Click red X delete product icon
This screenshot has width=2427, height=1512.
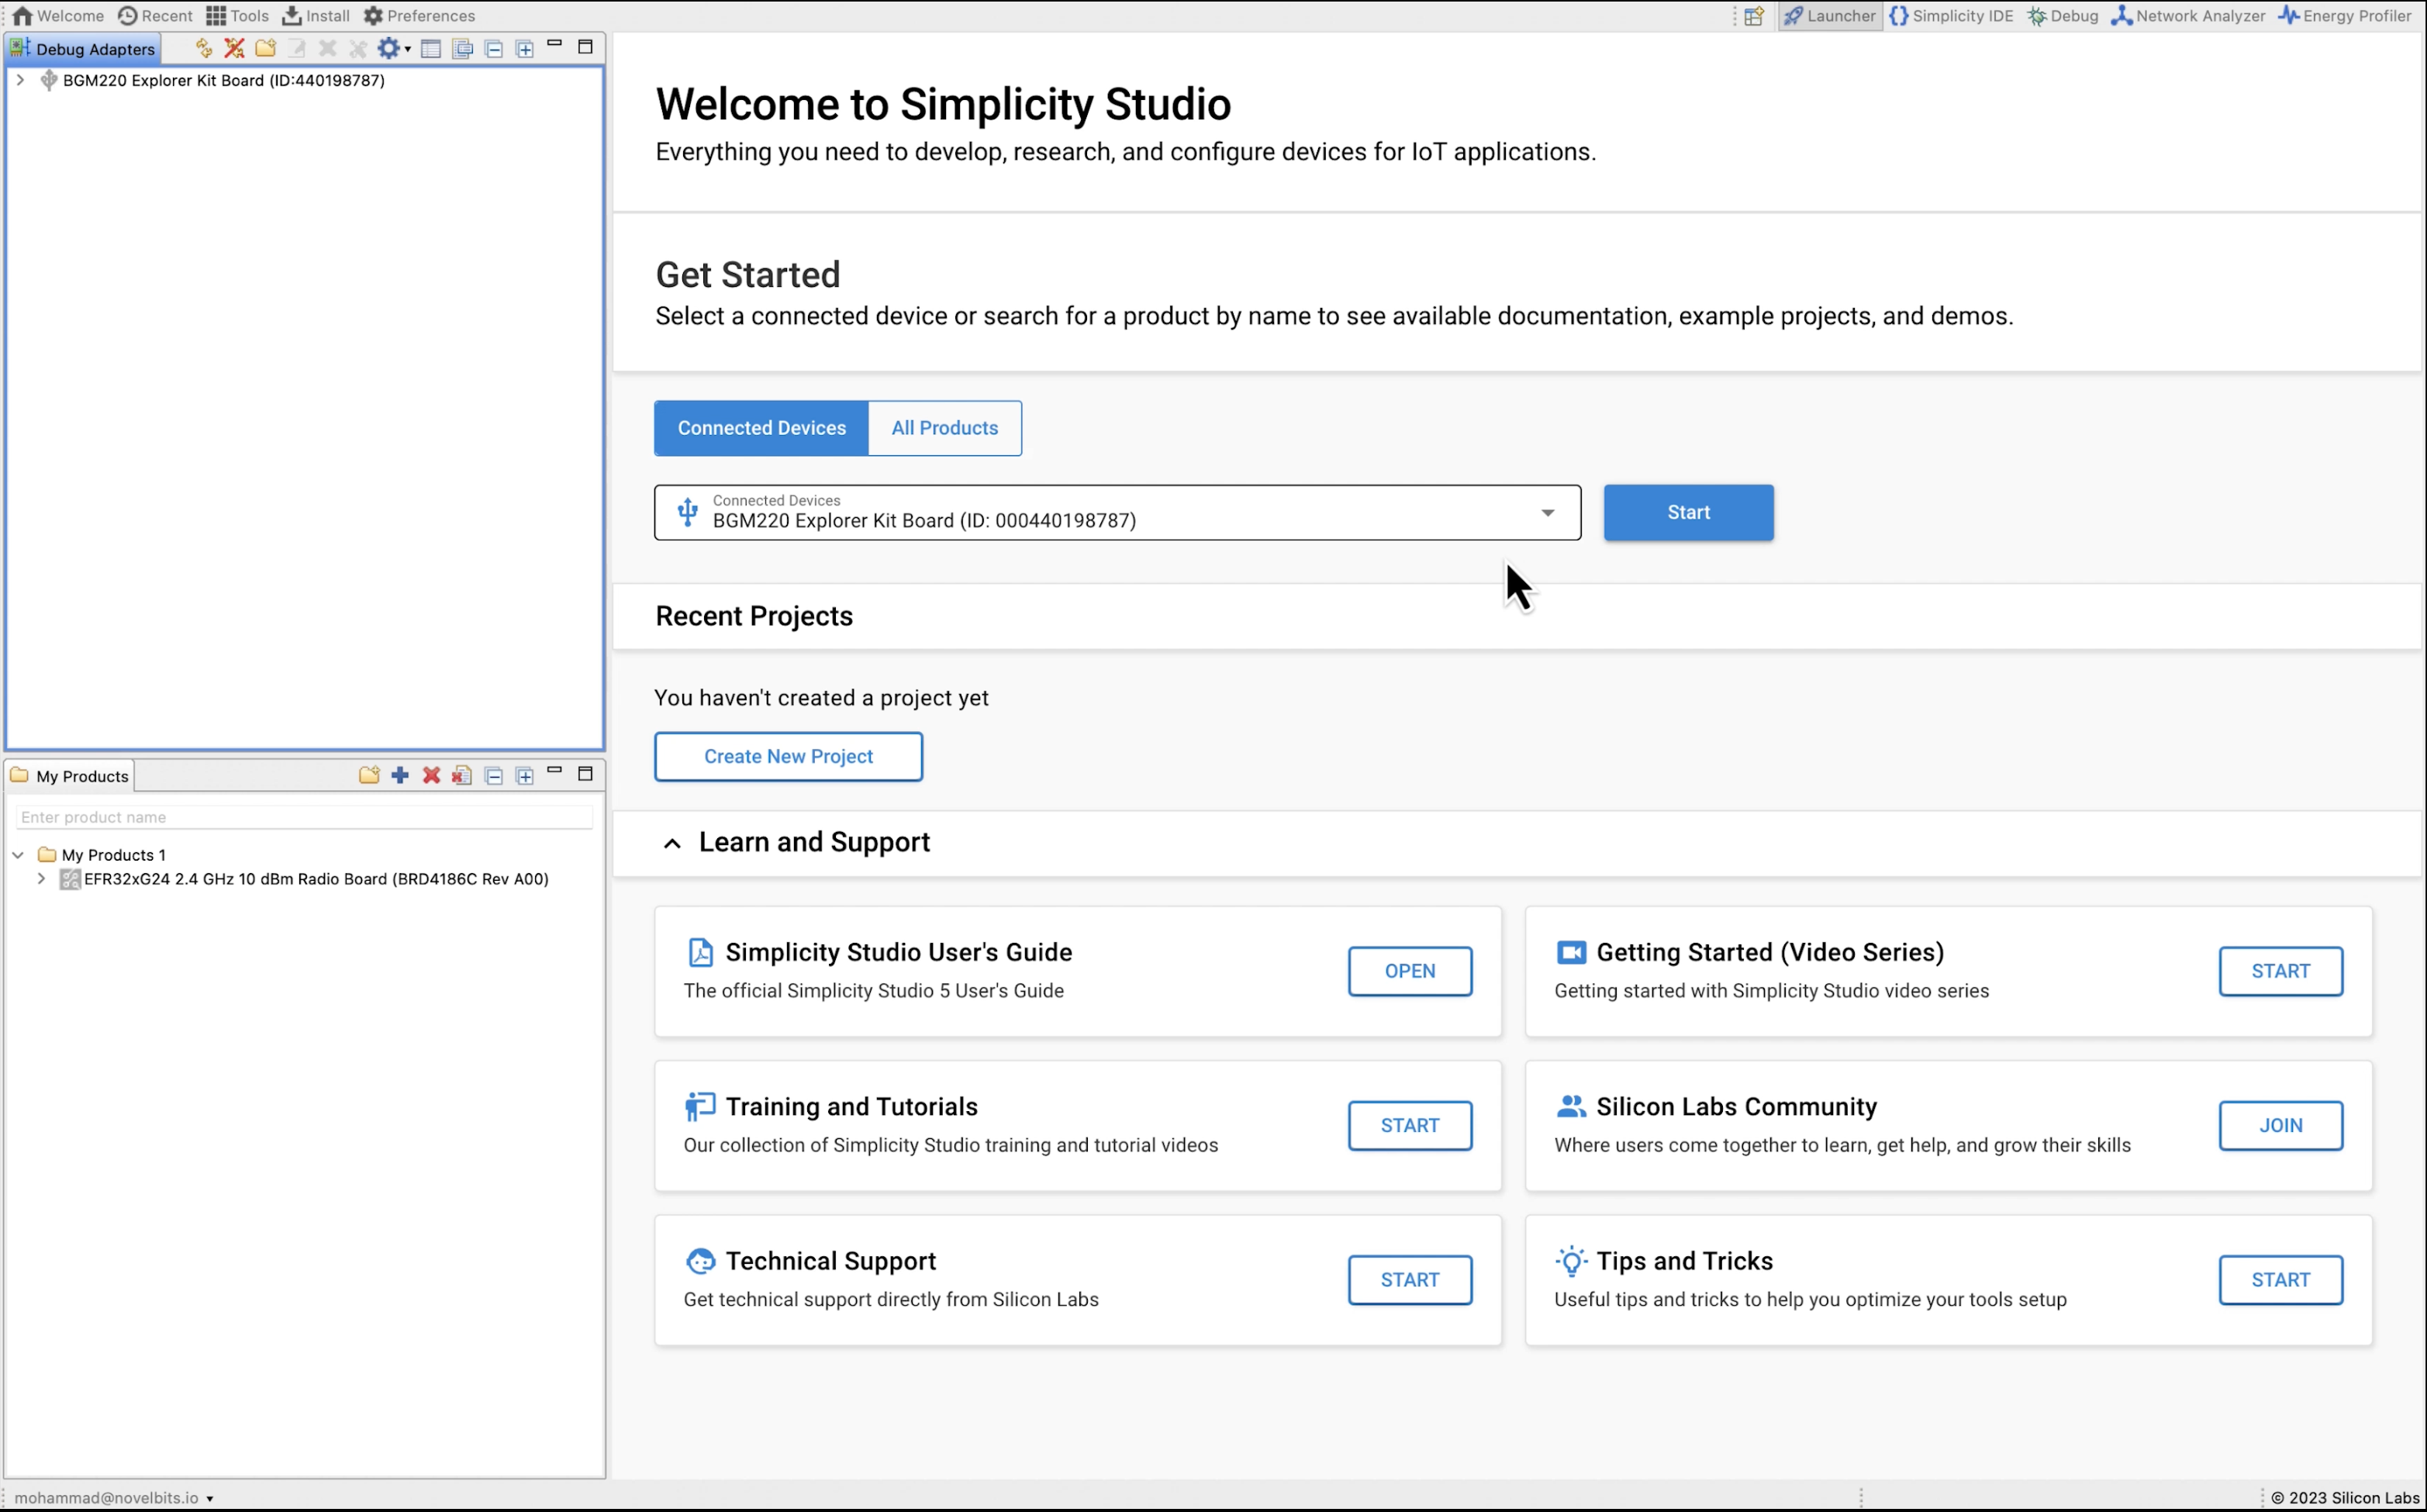click(x=431, y=776)
